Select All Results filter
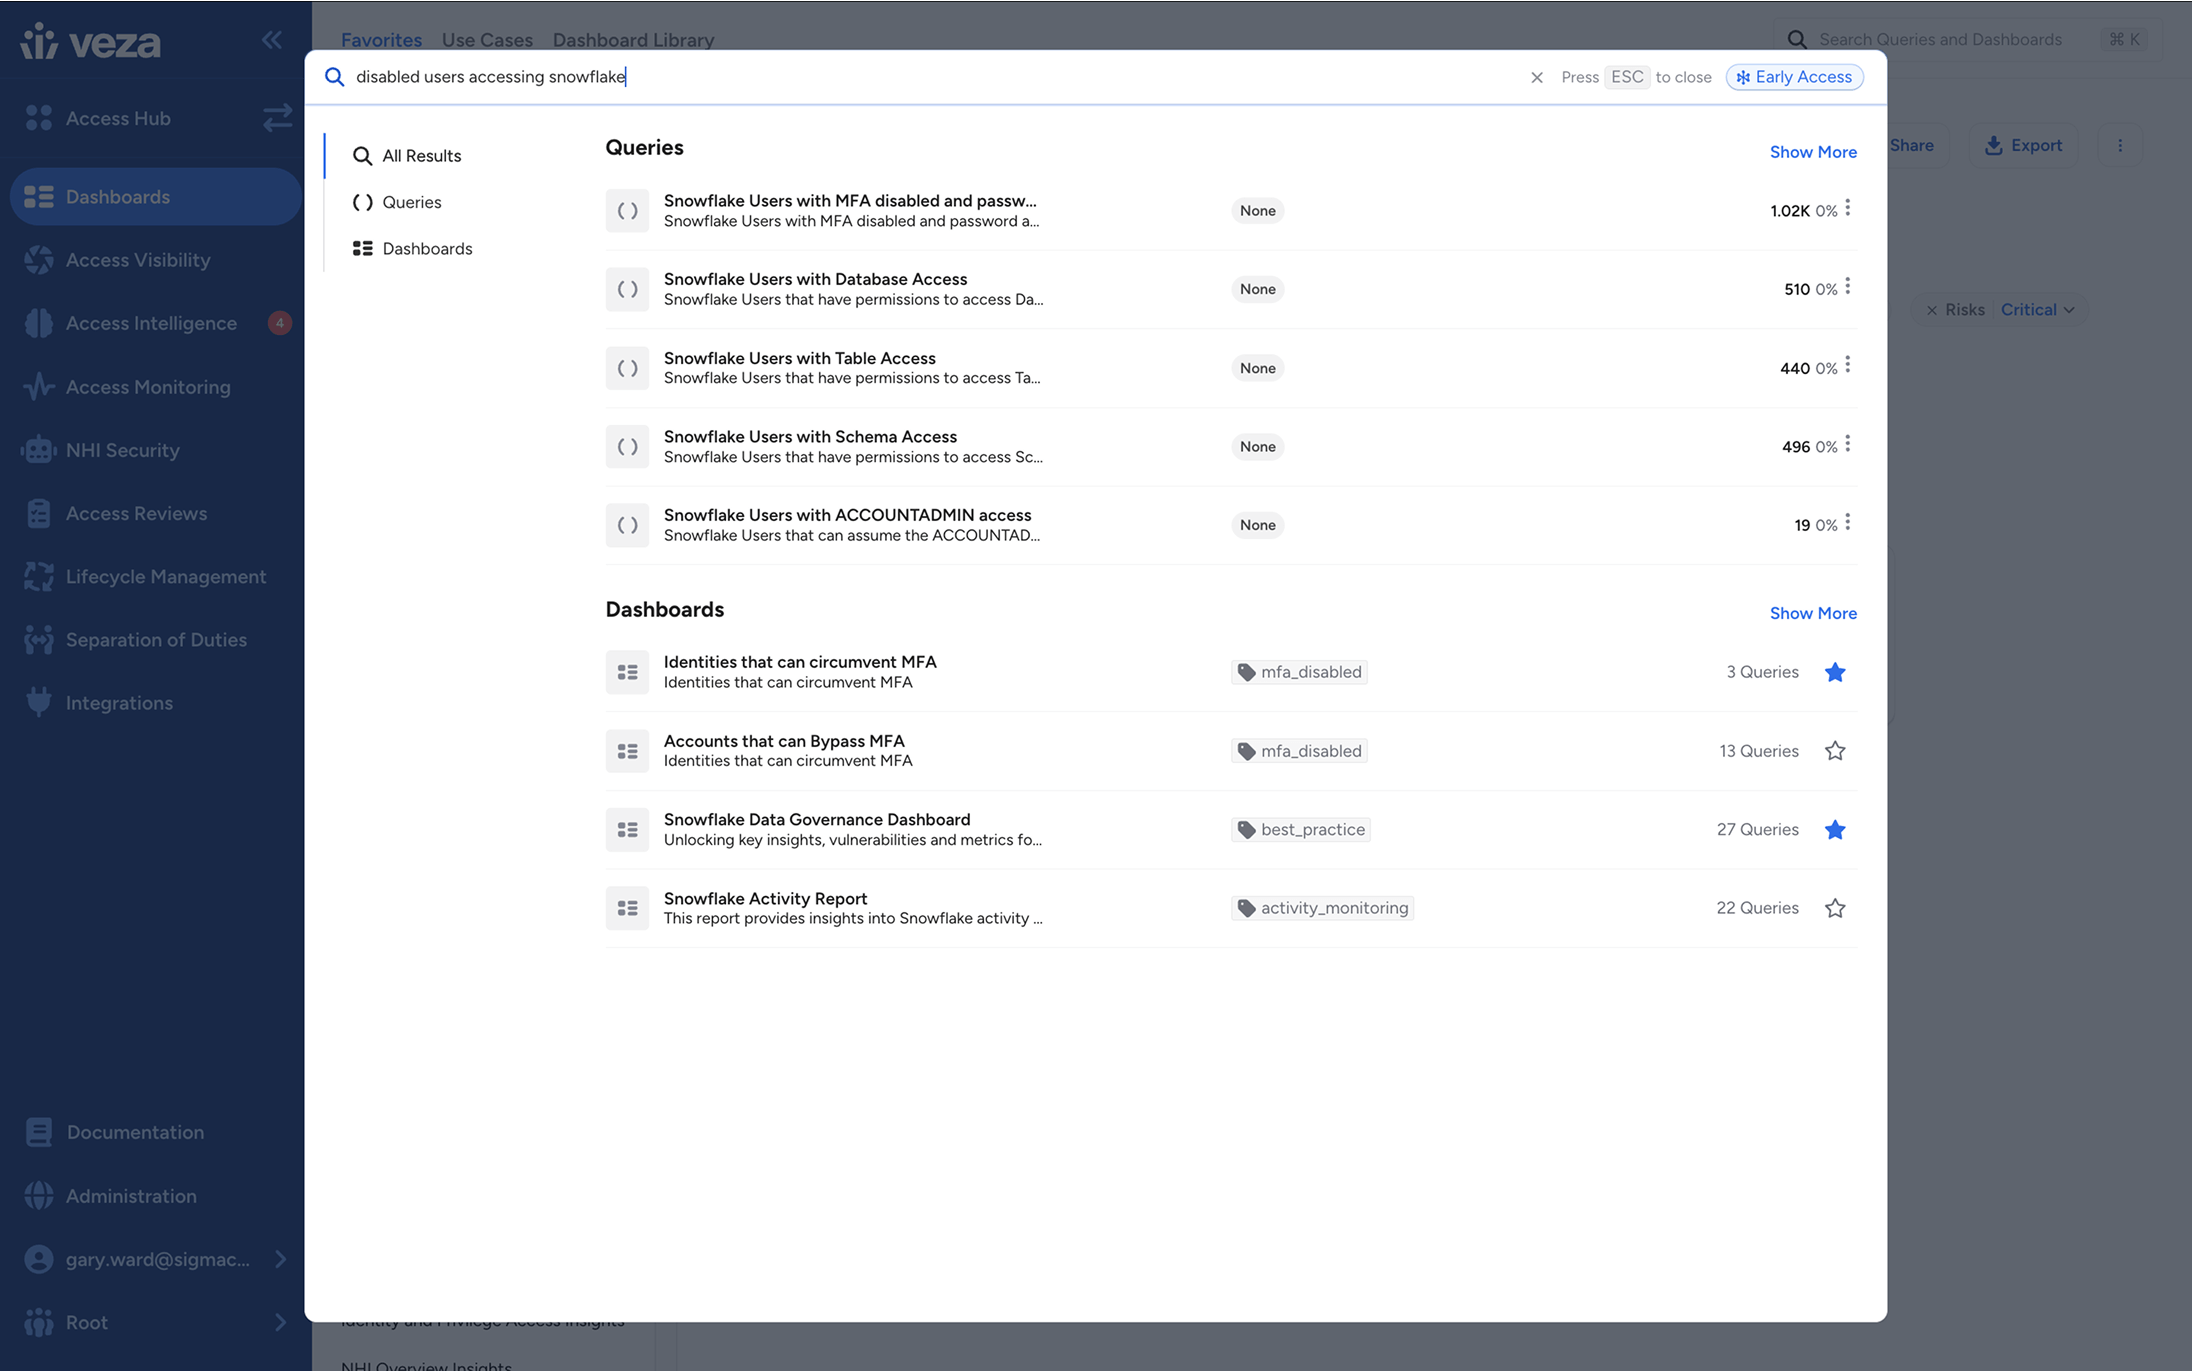The image size is (2192, 1371). [x=407, y=156]
